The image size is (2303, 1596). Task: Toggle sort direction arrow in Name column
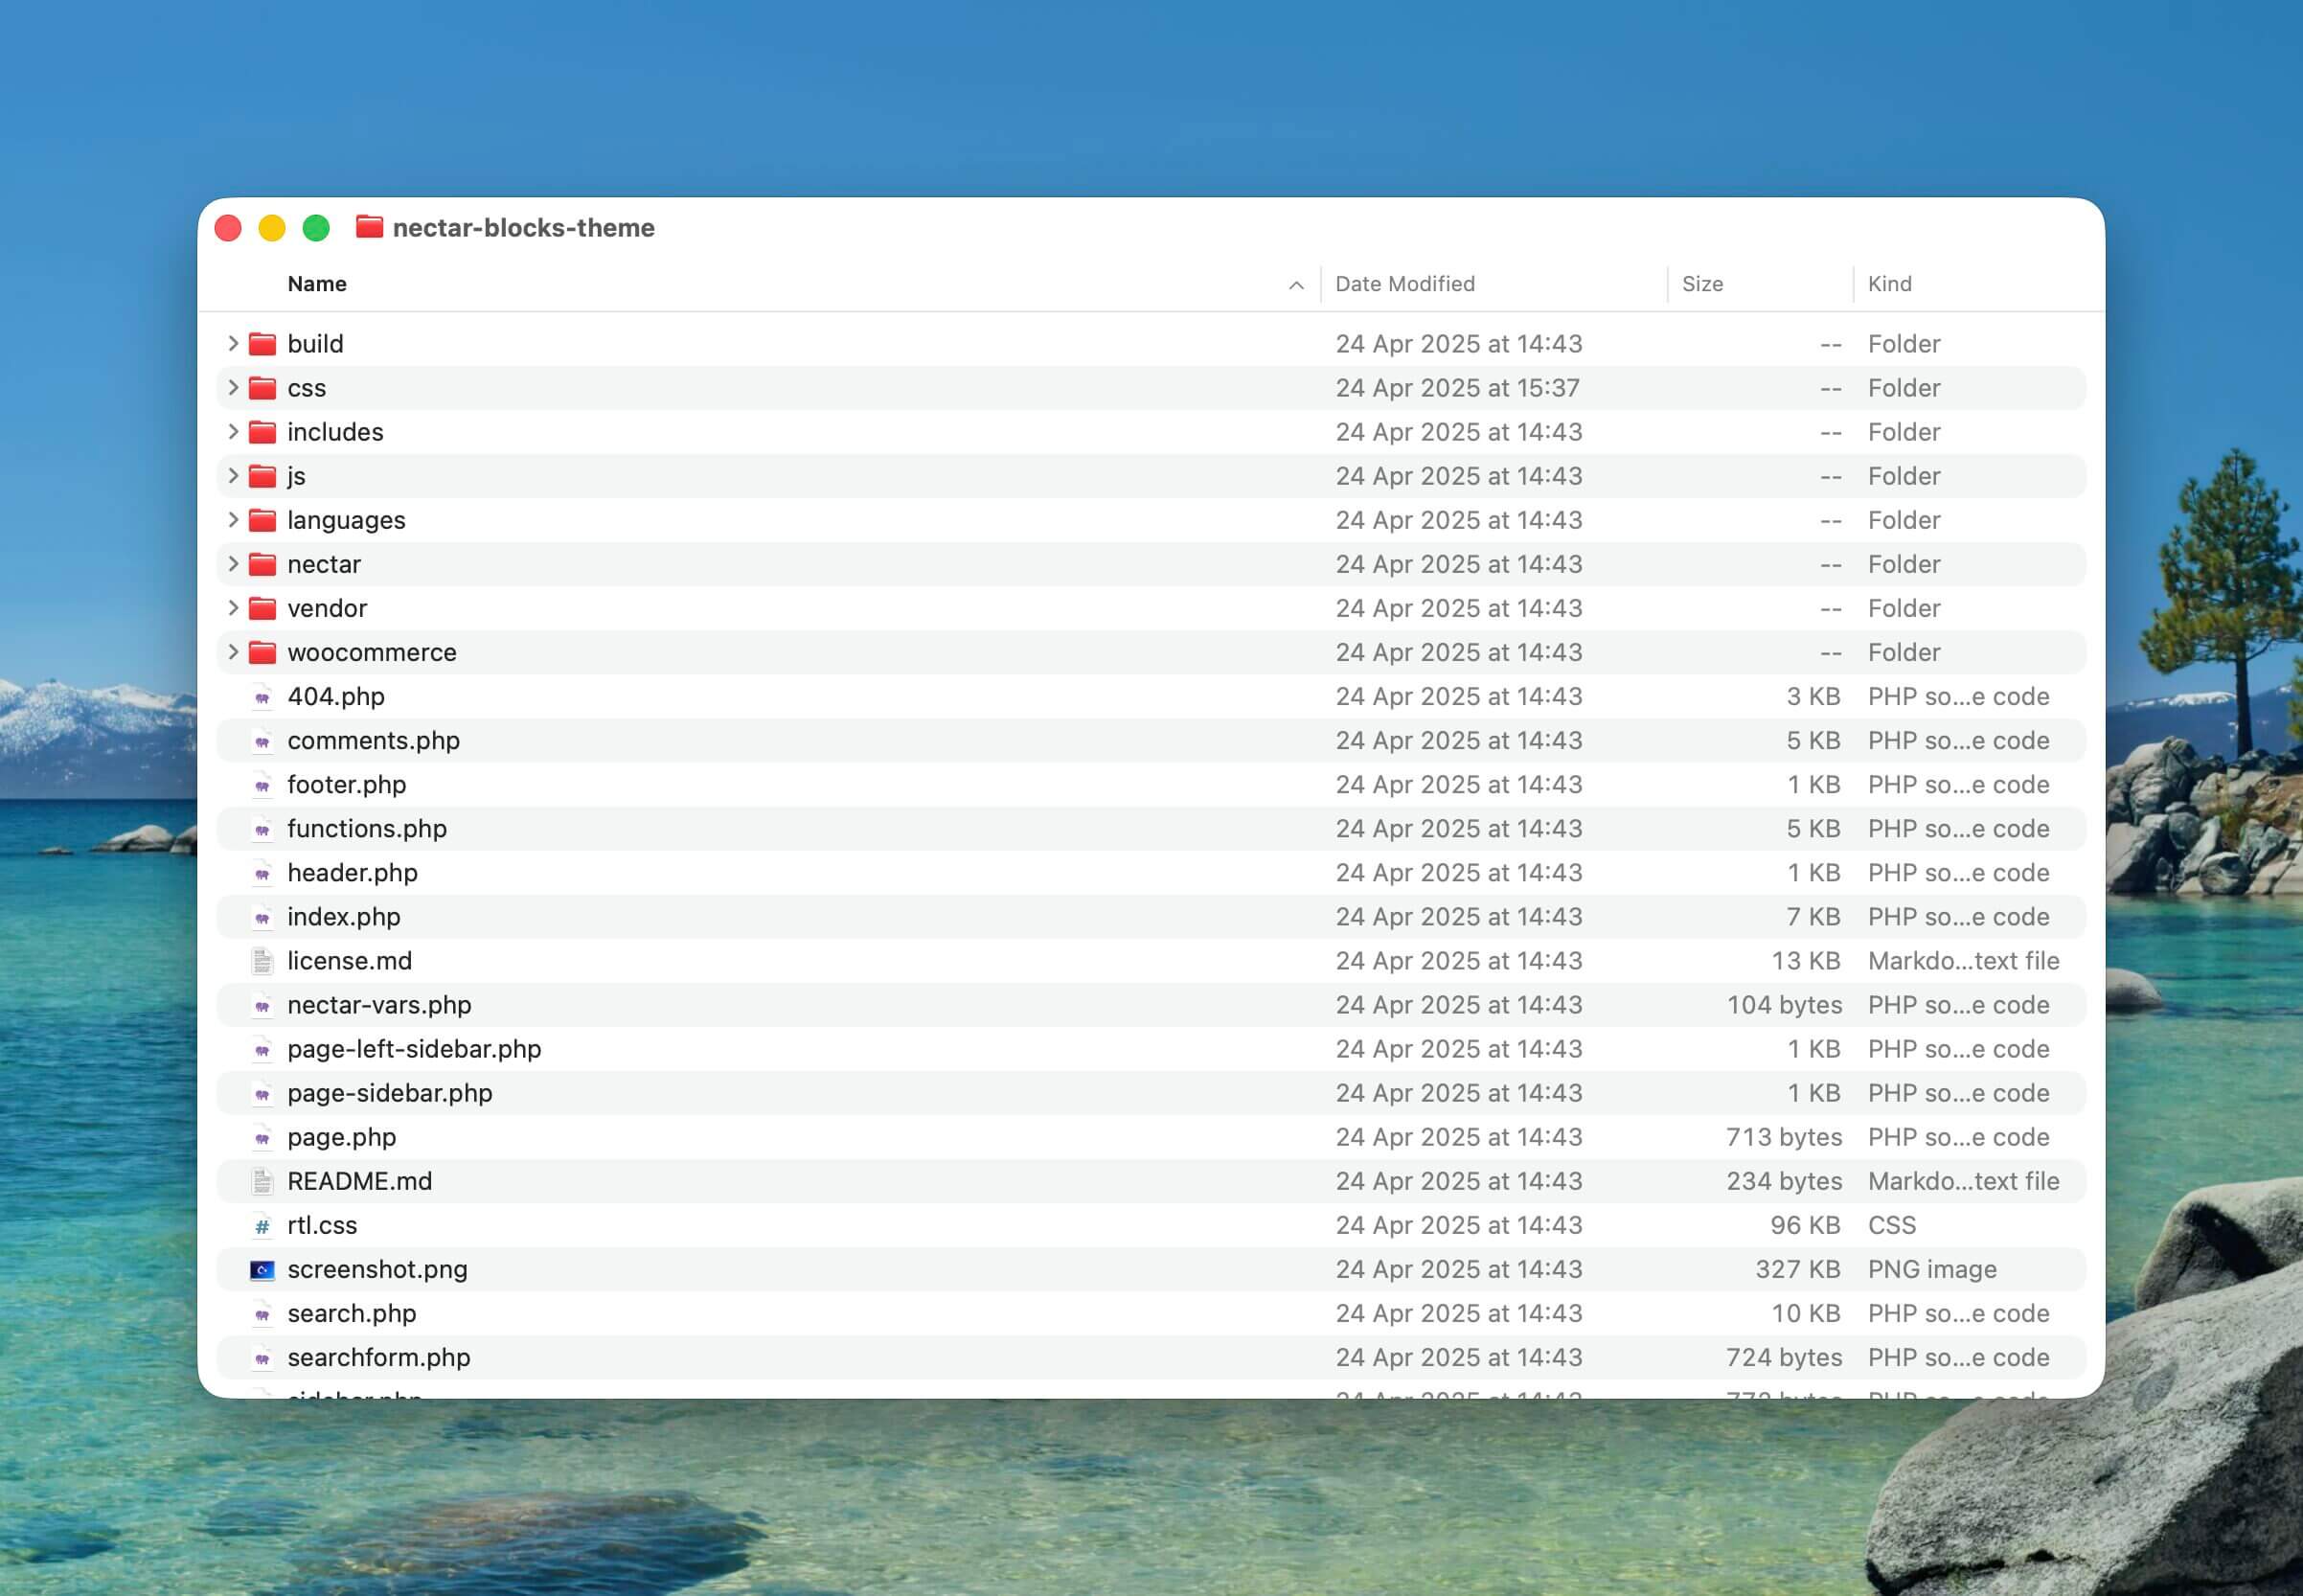[x=1296, y=285]
